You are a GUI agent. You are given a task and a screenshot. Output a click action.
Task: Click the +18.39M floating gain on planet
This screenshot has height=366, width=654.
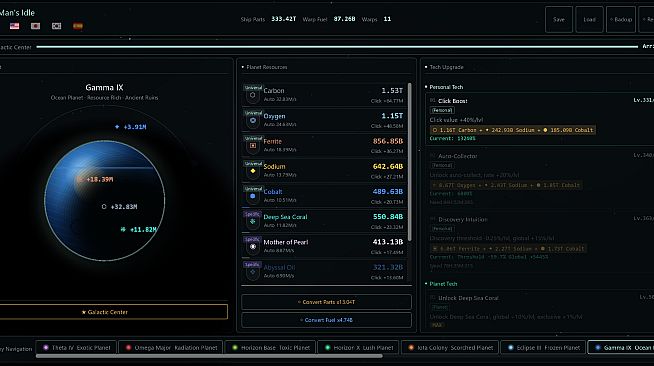pyautogui.click(x=96, y=179)
